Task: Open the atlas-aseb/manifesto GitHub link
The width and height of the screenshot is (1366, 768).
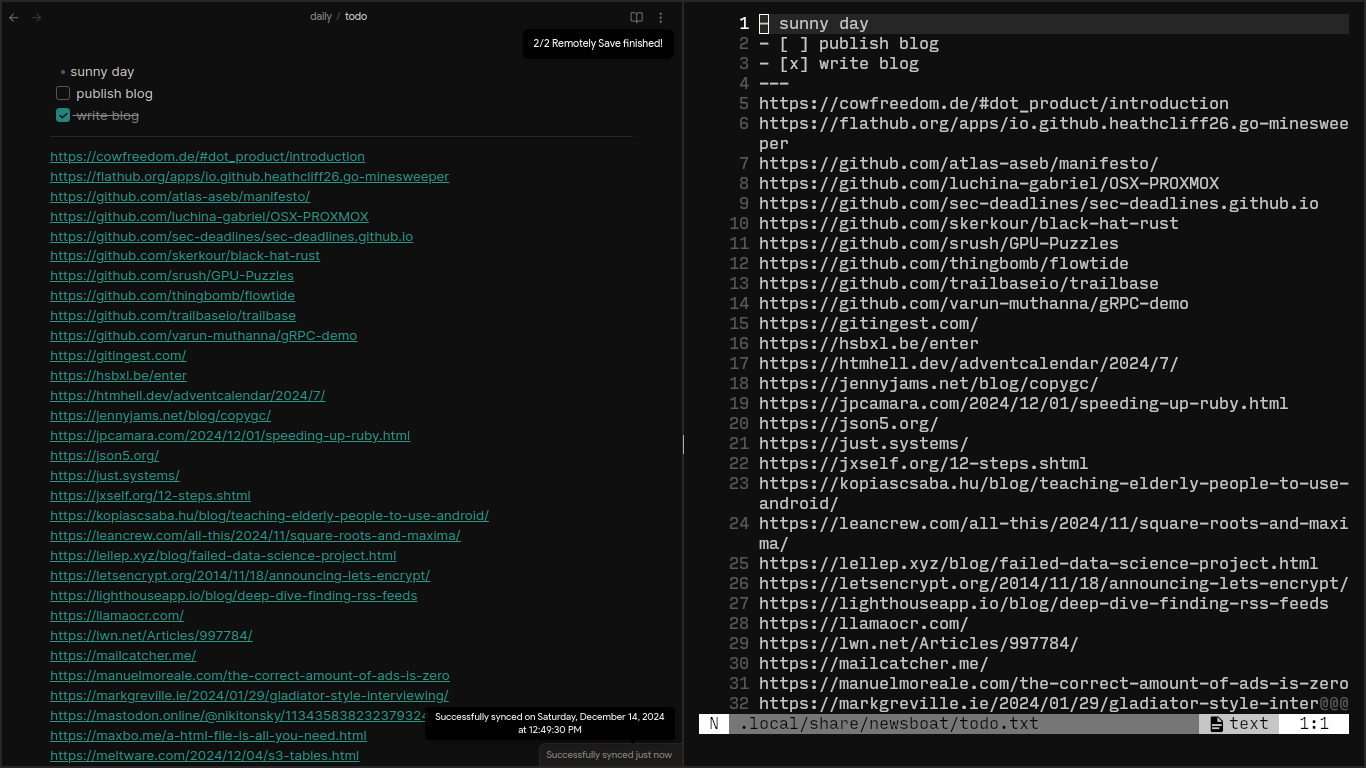Action: 180,196
